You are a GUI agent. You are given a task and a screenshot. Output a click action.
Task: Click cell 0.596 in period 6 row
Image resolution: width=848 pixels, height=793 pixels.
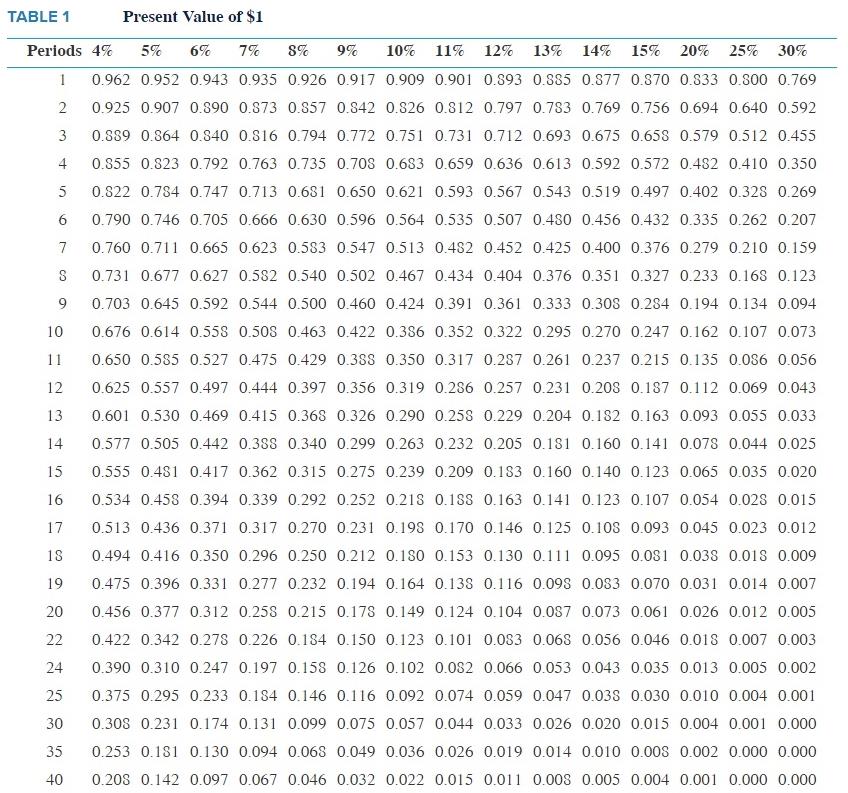[x=356, y=220]
